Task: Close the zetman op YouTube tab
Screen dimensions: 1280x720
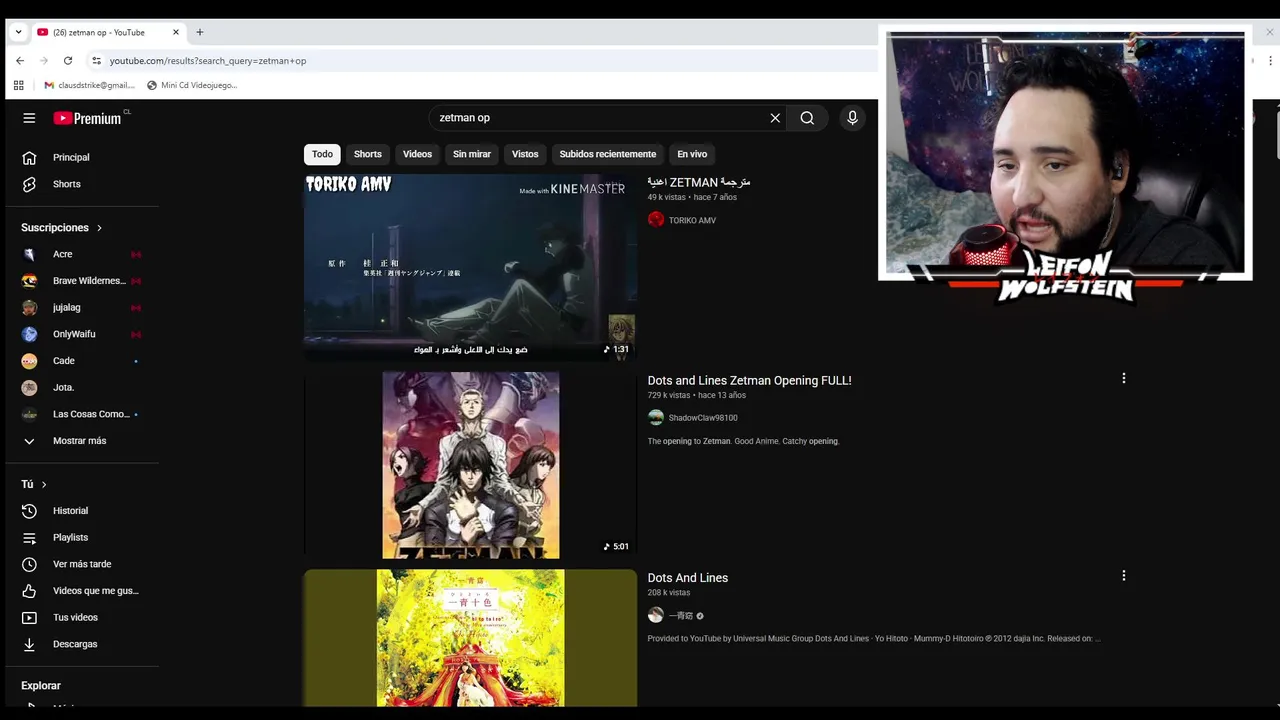Action: click(176, 32)
